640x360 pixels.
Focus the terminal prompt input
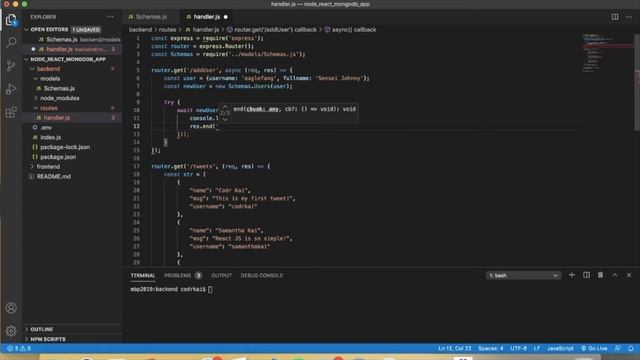pos(210,289)
